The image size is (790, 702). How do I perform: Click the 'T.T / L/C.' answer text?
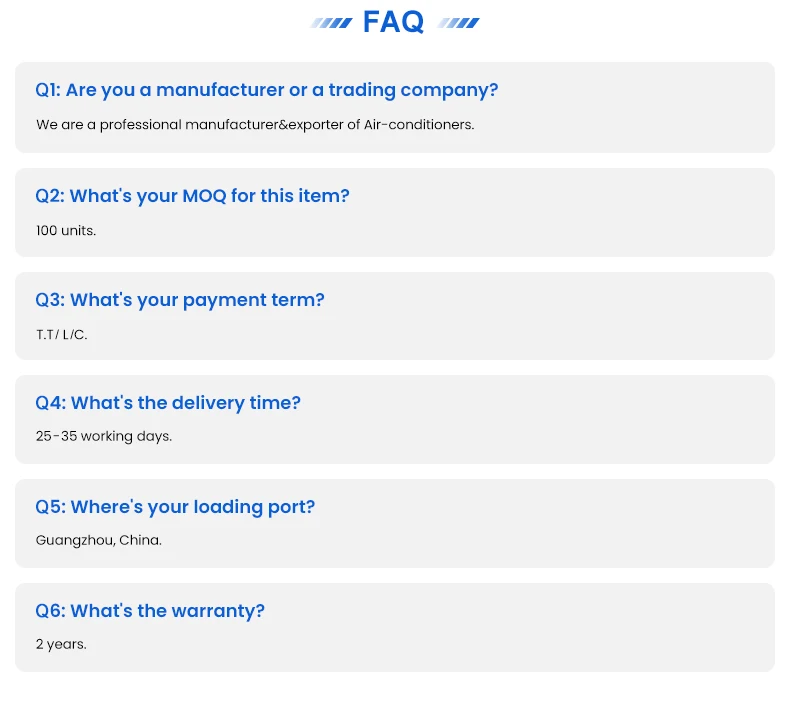click(62, 334)
